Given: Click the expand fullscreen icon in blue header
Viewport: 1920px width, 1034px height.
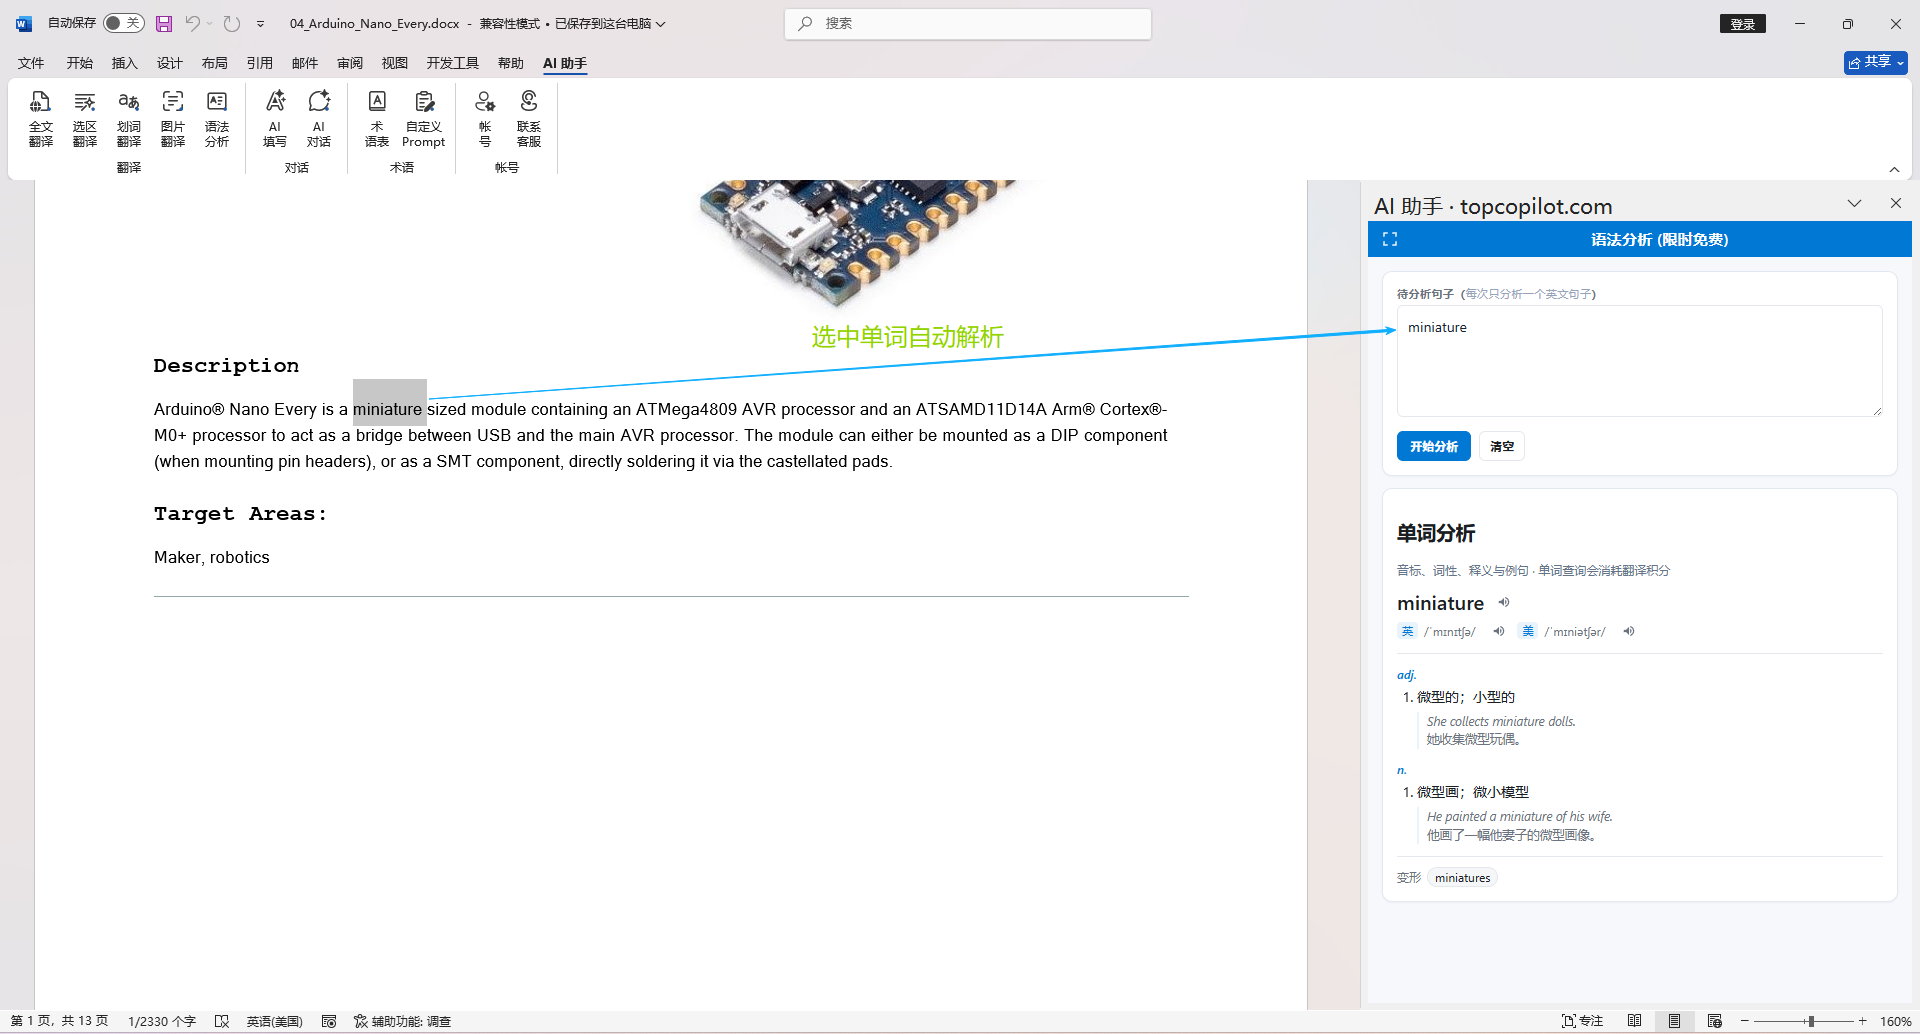Looking at the screenshot, I should 1390,239.
